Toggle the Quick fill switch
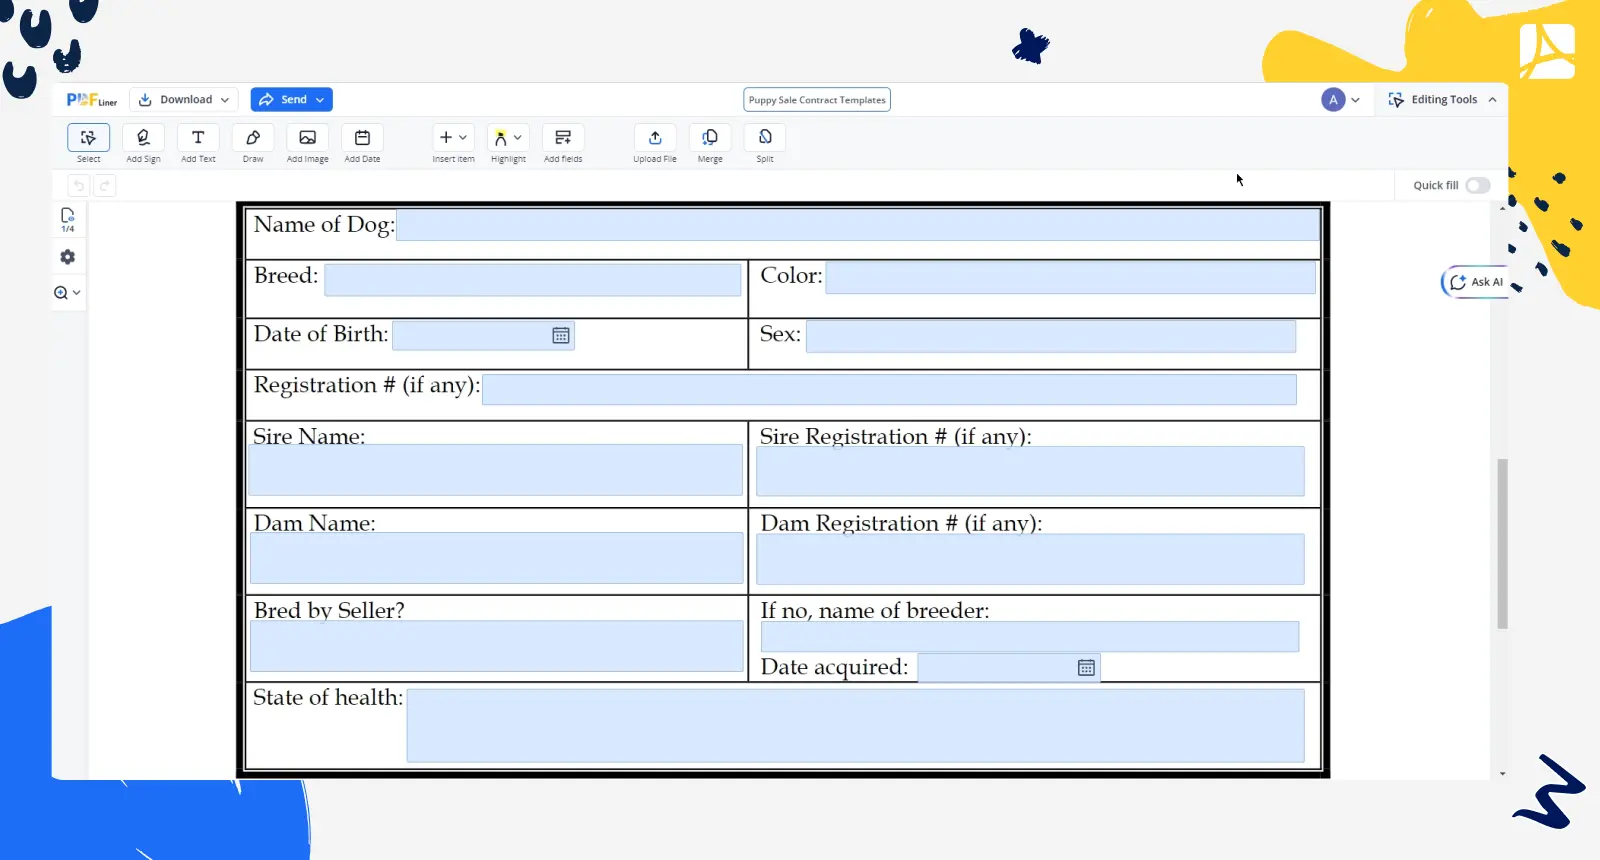The image size is (1600, 860). click(x=1478, y=186)
